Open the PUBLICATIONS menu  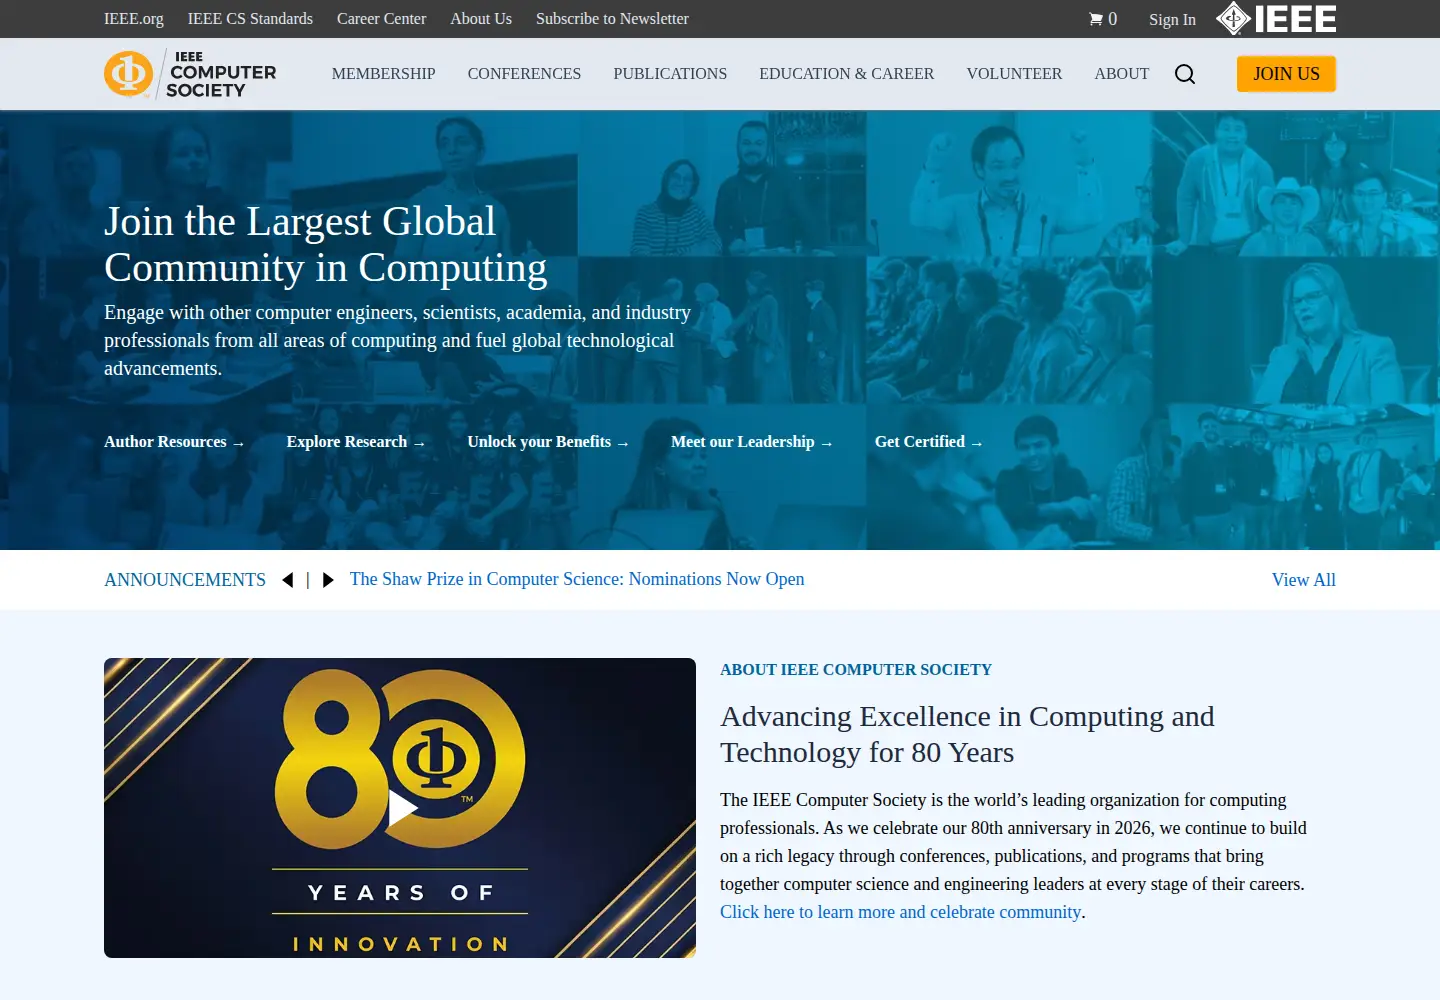click(670, 74)
